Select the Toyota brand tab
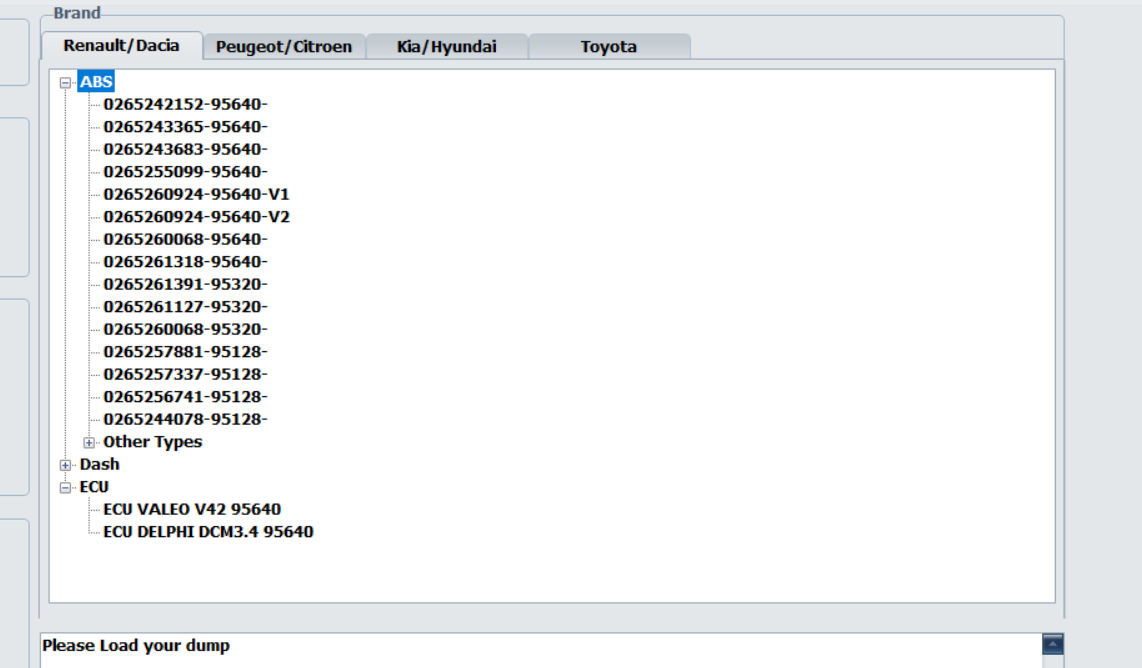This screenshot has height=668, width=1142. point(608,46)
